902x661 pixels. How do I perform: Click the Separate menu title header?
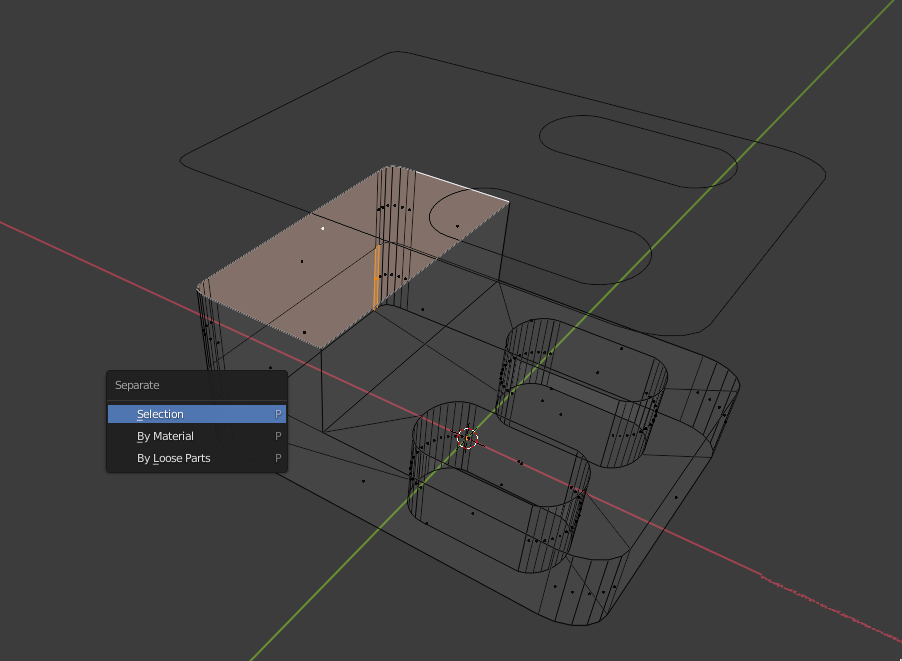[x=138, y=385]
